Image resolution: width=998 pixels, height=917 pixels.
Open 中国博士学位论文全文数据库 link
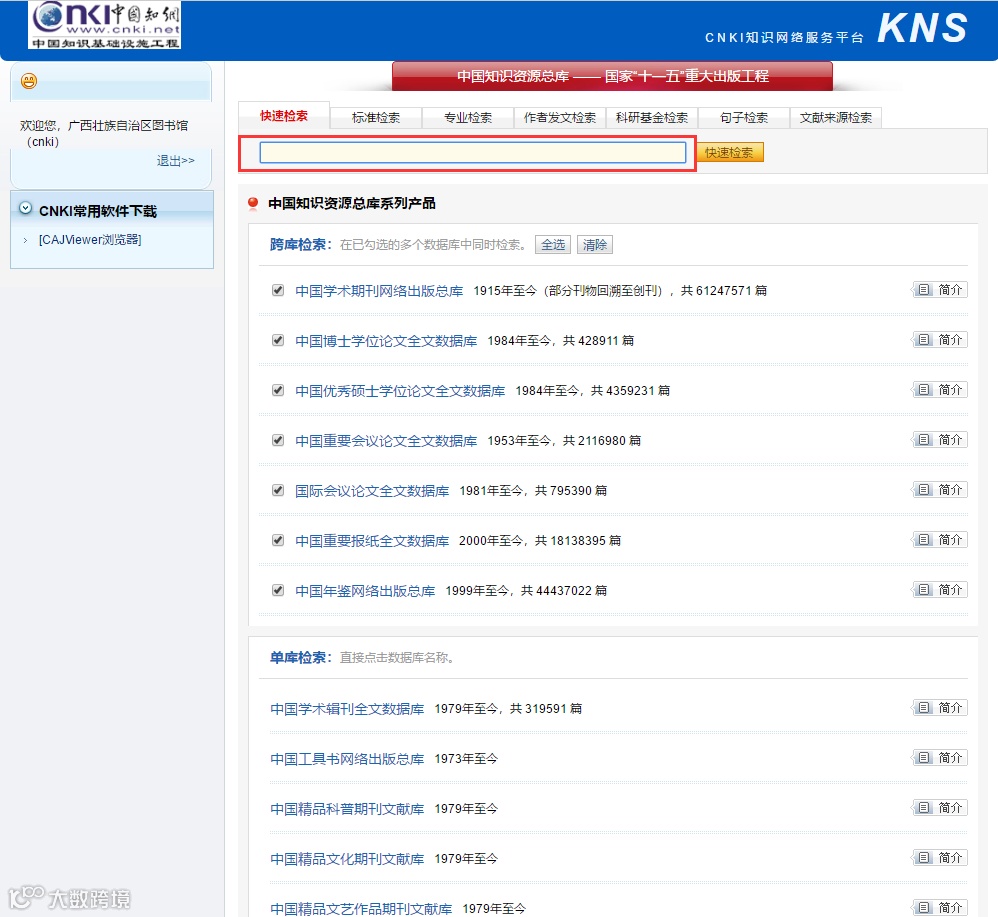(386, 341)
